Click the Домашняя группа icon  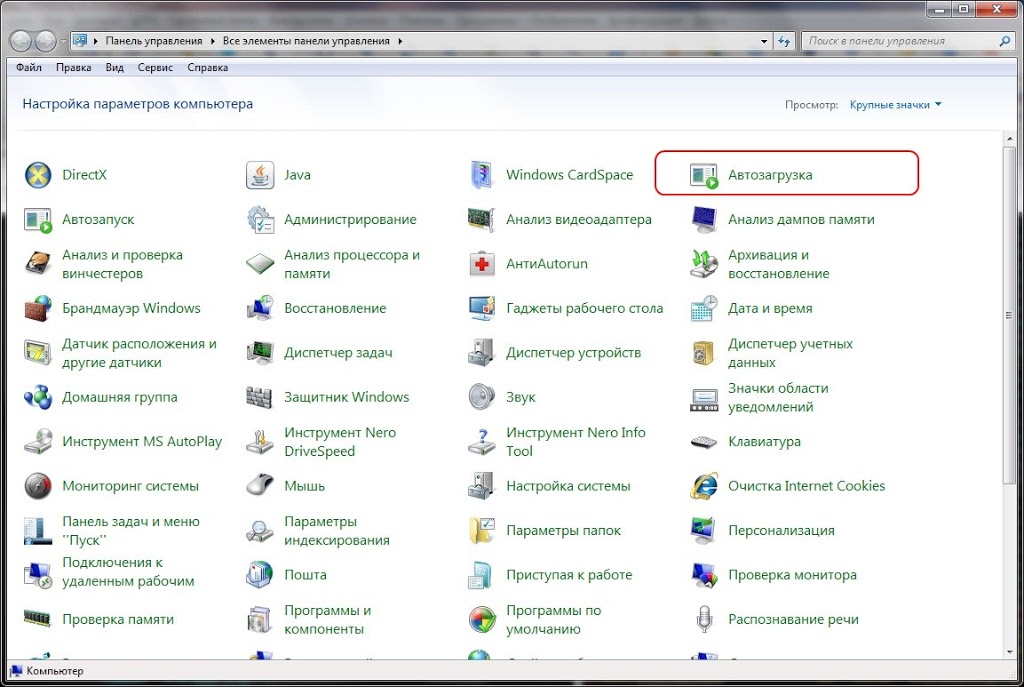point(38,397)
